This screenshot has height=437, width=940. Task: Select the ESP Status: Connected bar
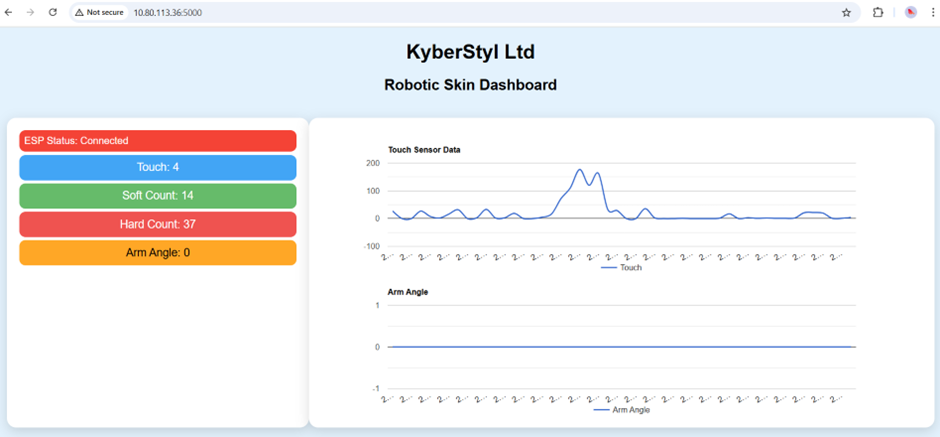(158, 141)
